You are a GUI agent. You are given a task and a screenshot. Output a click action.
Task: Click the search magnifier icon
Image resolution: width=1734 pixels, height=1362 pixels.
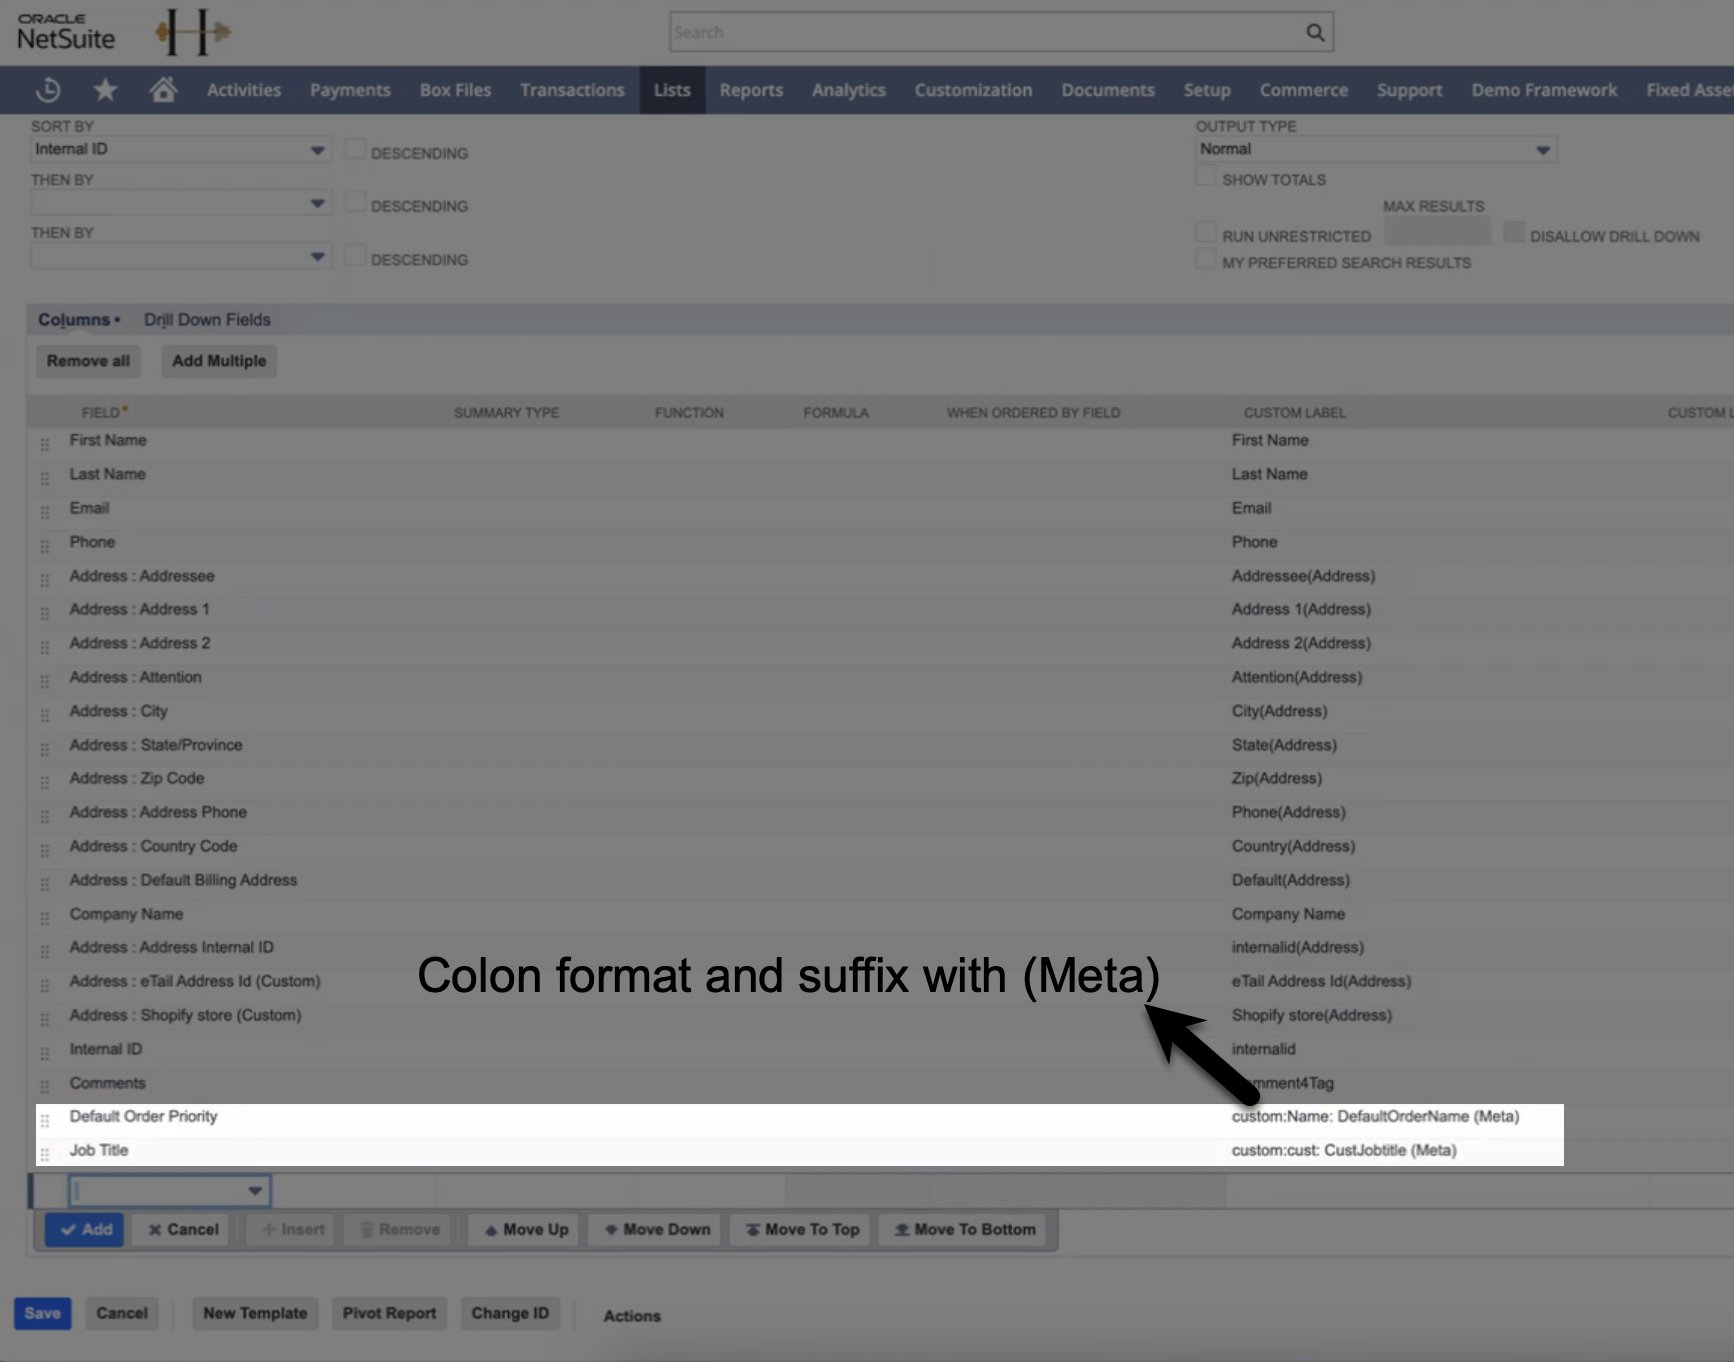coord(1315,32)
